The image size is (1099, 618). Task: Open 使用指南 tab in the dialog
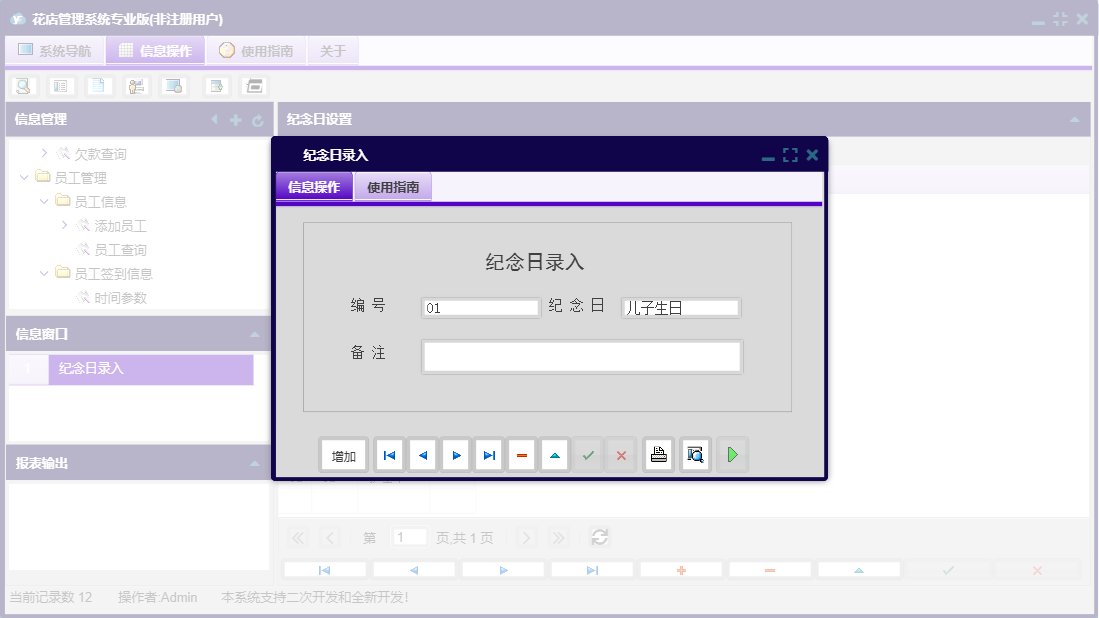point(392,187)
